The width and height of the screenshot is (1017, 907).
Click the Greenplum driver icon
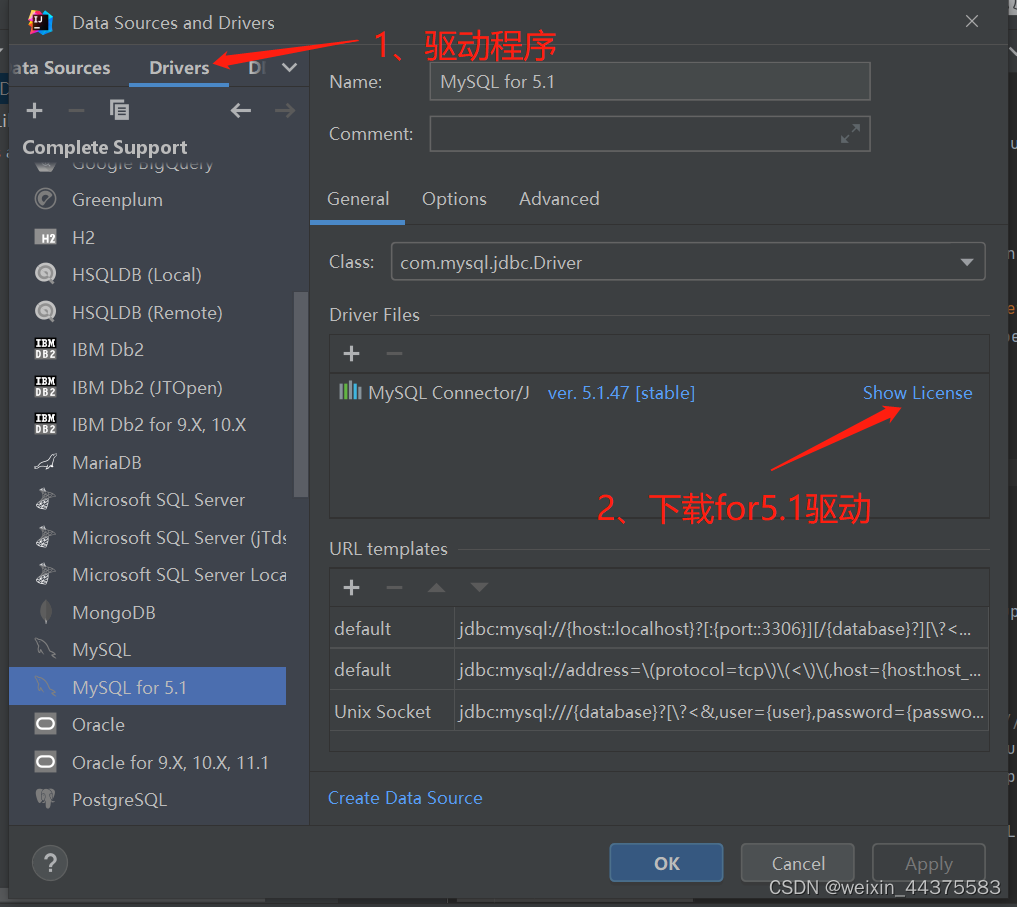coord(45,199)
